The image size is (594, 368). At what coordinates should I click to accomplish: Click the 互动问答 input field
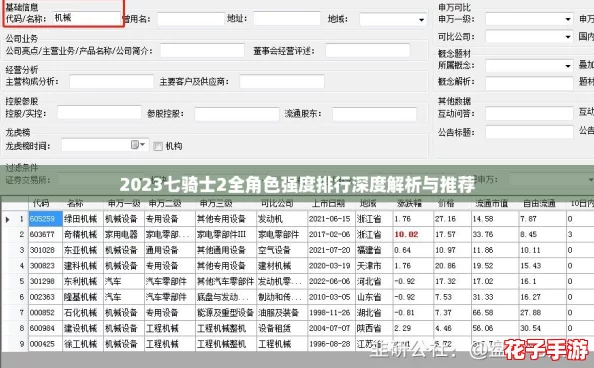529,113
